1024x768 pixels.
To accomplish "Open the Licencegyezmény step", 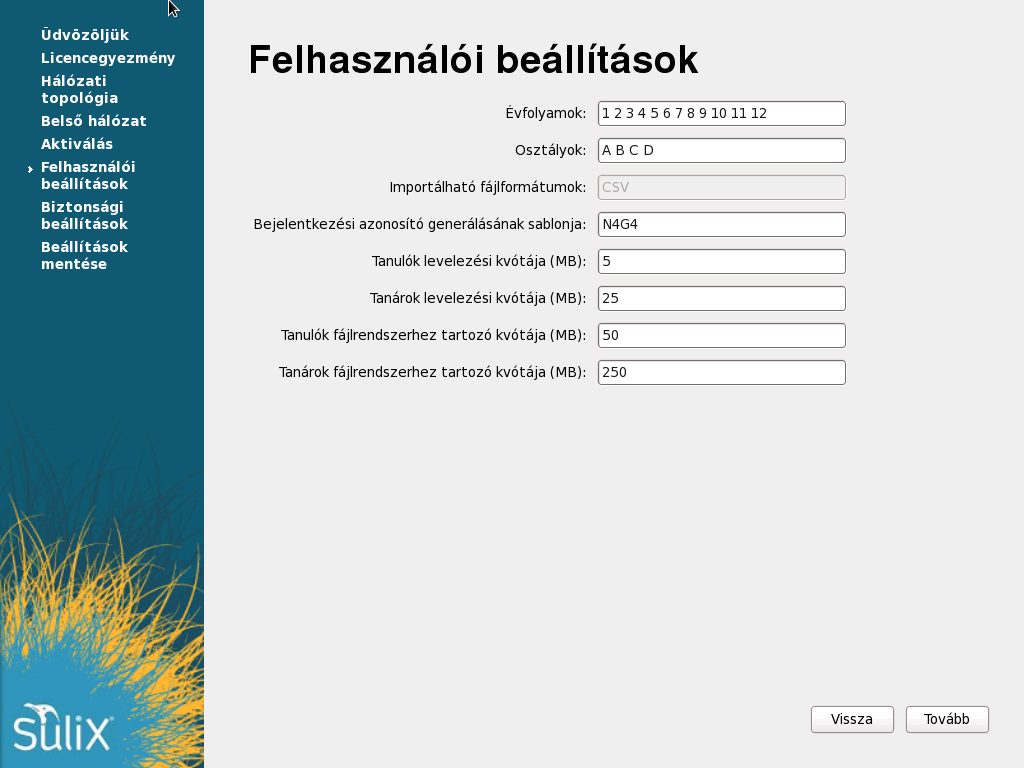I will 108,58.
